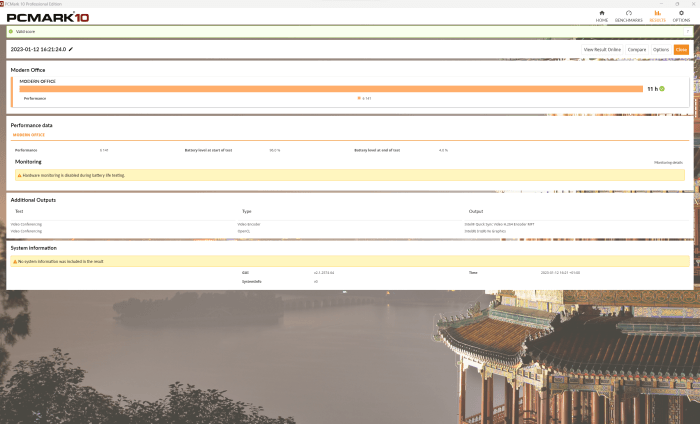Click the PCMark app icon in the title bar
This screenshot has width=700, height=424.
2,4
